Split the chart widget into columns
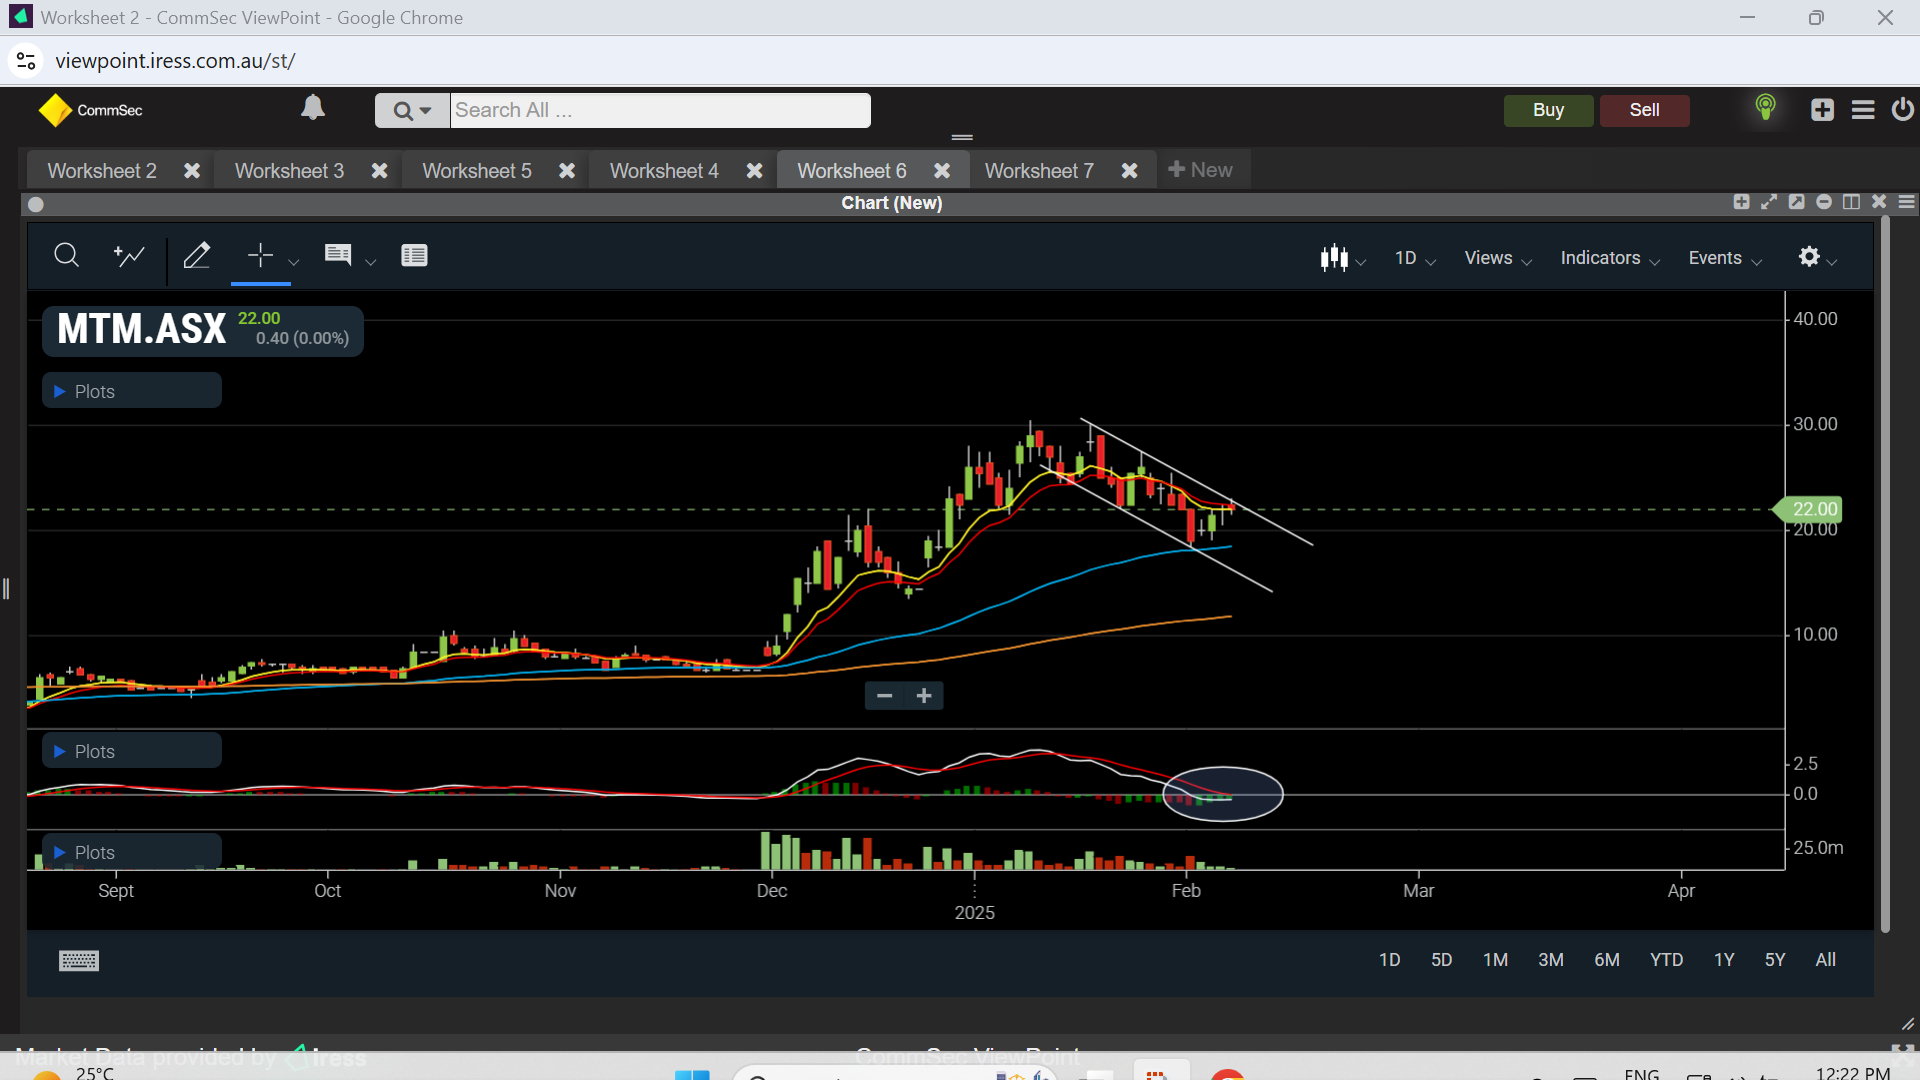Viewport: 1920px width, 1080px height. tap(1852, 202)
